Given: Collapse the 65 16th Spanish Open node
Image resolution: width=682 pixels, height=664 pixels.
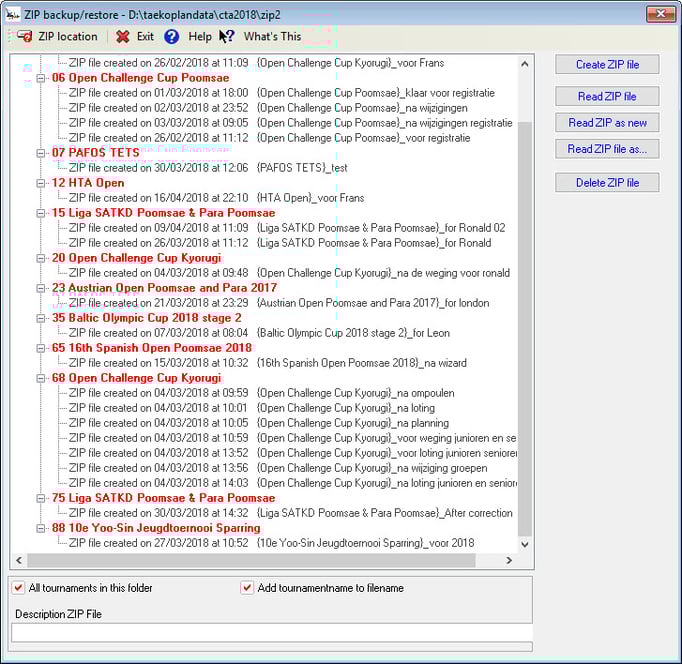Looking at the screenshot, I should pyautogui.click(x=41, y=348).
